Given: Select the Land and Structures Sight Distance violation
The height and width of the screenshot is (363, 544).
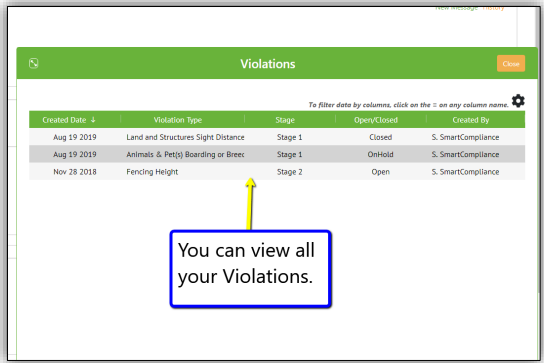Looking at the screenshot, I should (185, 137).
